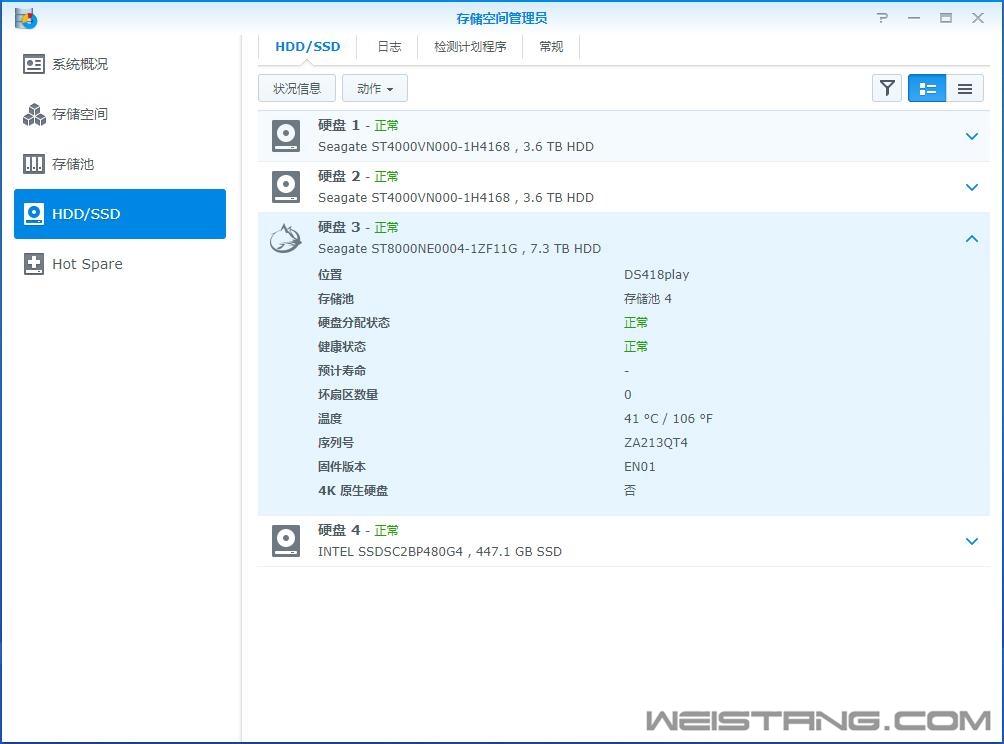
Task: Expand 硬盘 2 details
Action: (x=971, y=187)
